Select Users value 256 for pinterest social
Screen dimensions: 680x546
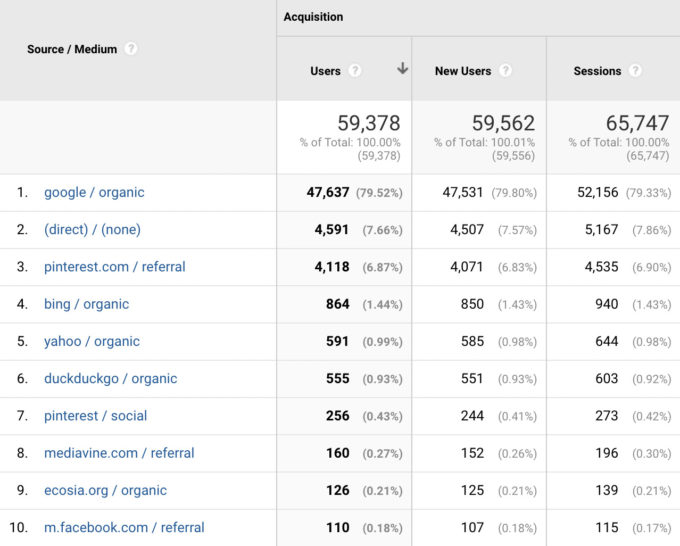[x=337, y=416]
